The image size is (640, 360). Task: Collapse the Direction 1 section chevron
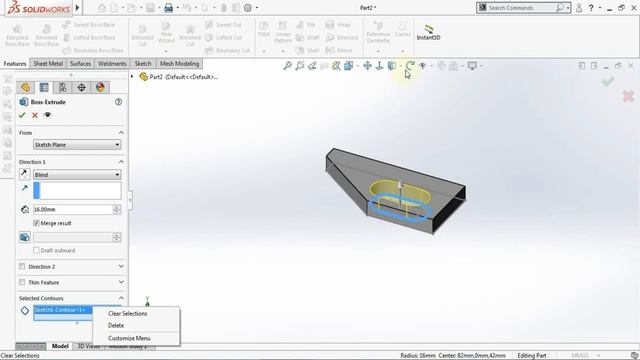[x=121, y=162]
